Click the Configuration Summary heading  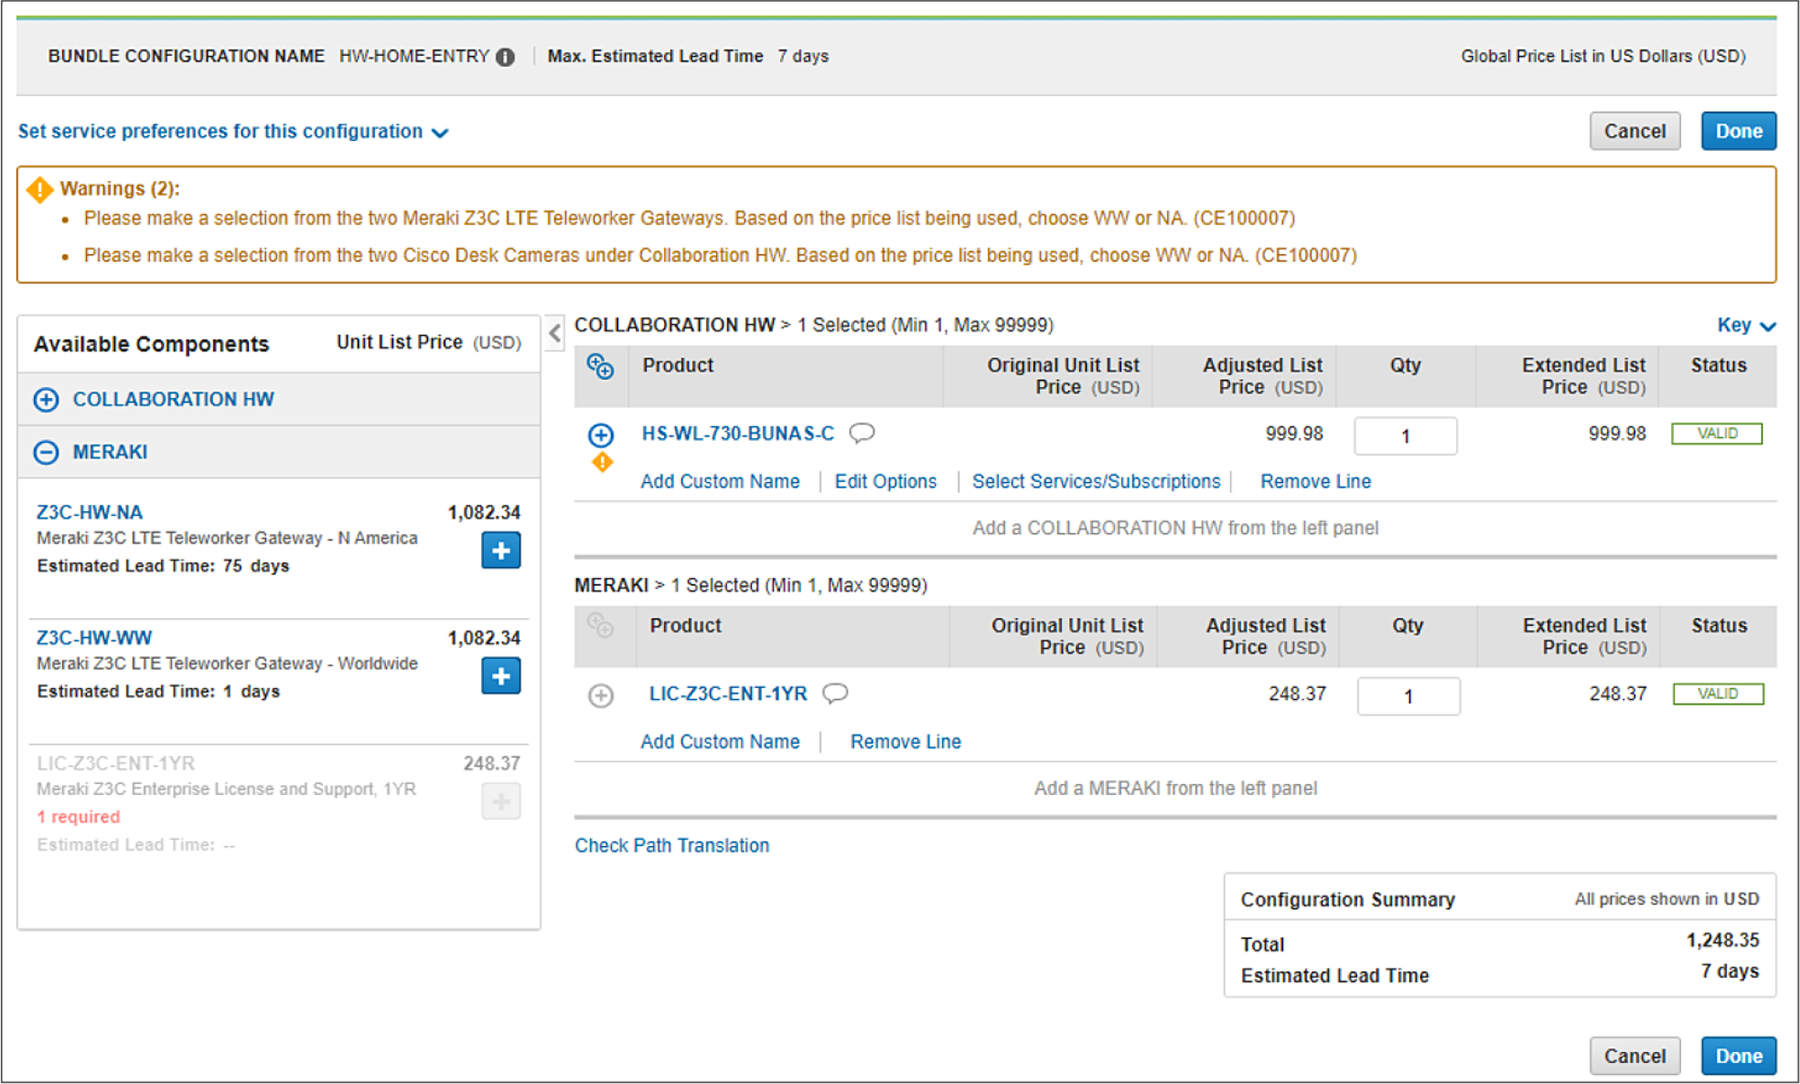click(x=1347, y=899)
